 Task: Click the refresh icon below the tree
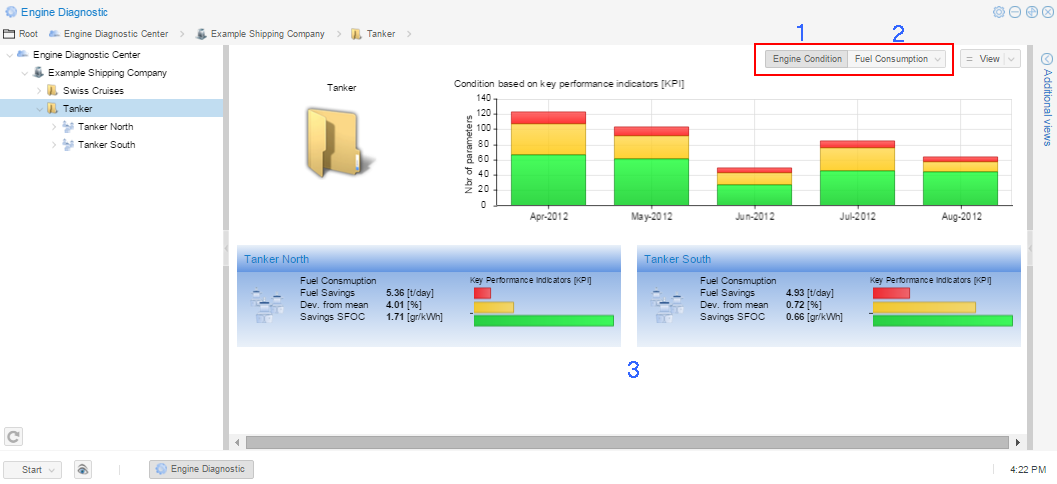pyautogui.click(x=14, y=436)
